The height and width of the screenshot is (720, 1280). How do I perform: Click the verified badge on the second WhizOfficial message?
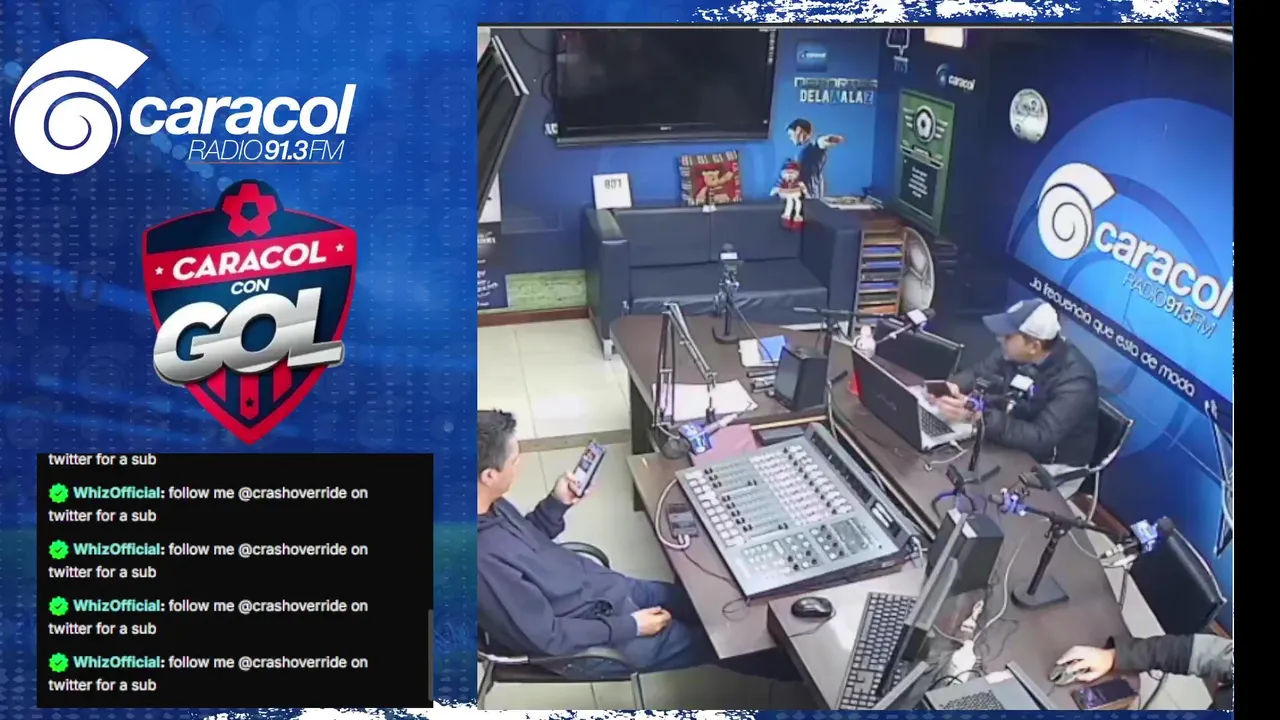(59, 549)
